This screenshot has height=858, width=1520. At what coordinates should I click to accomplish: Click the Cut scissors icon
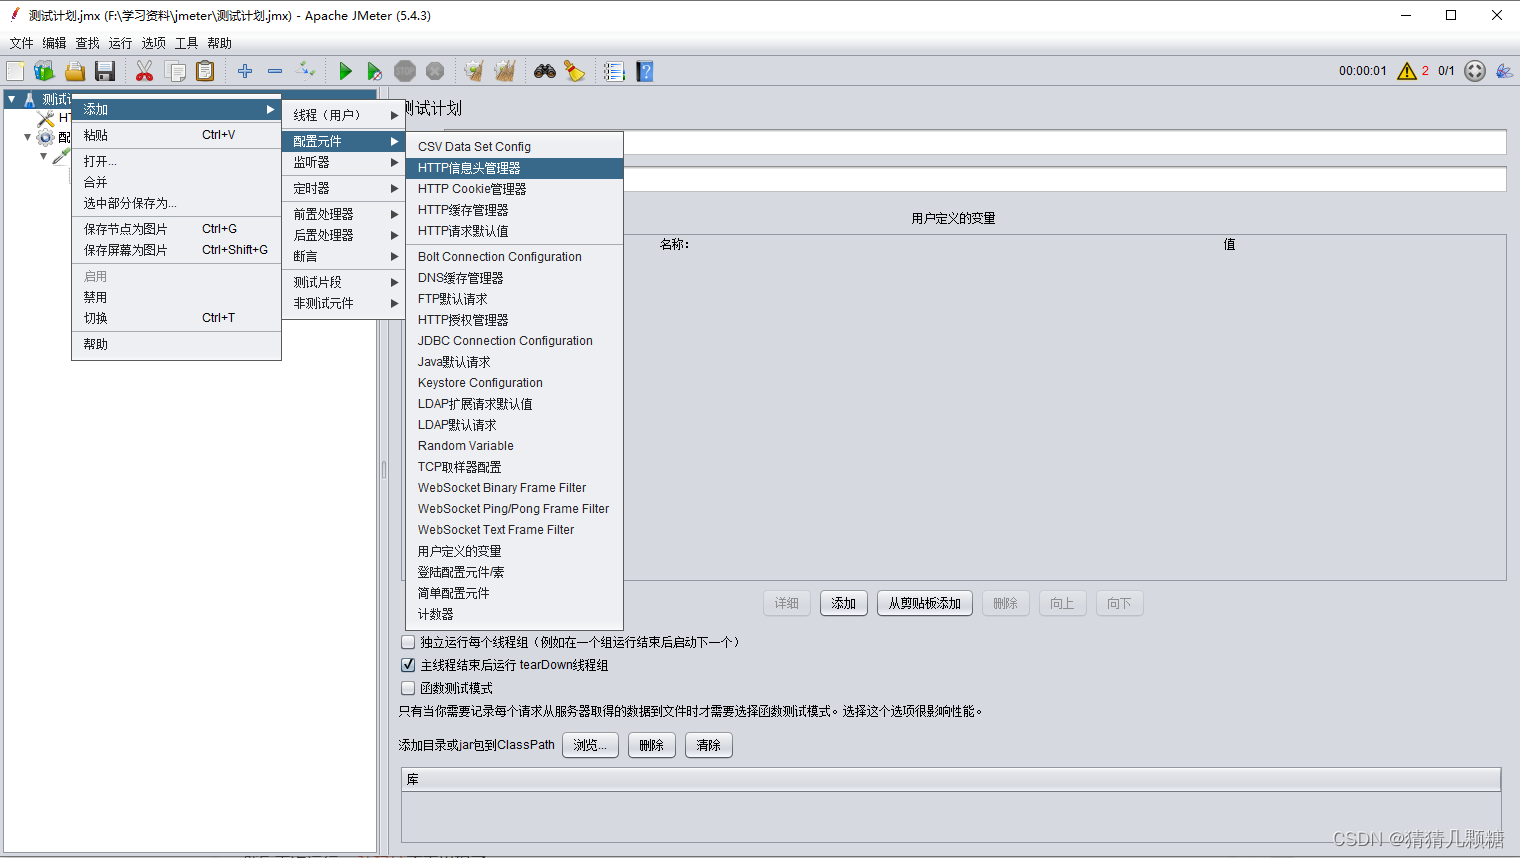[145, 71]
